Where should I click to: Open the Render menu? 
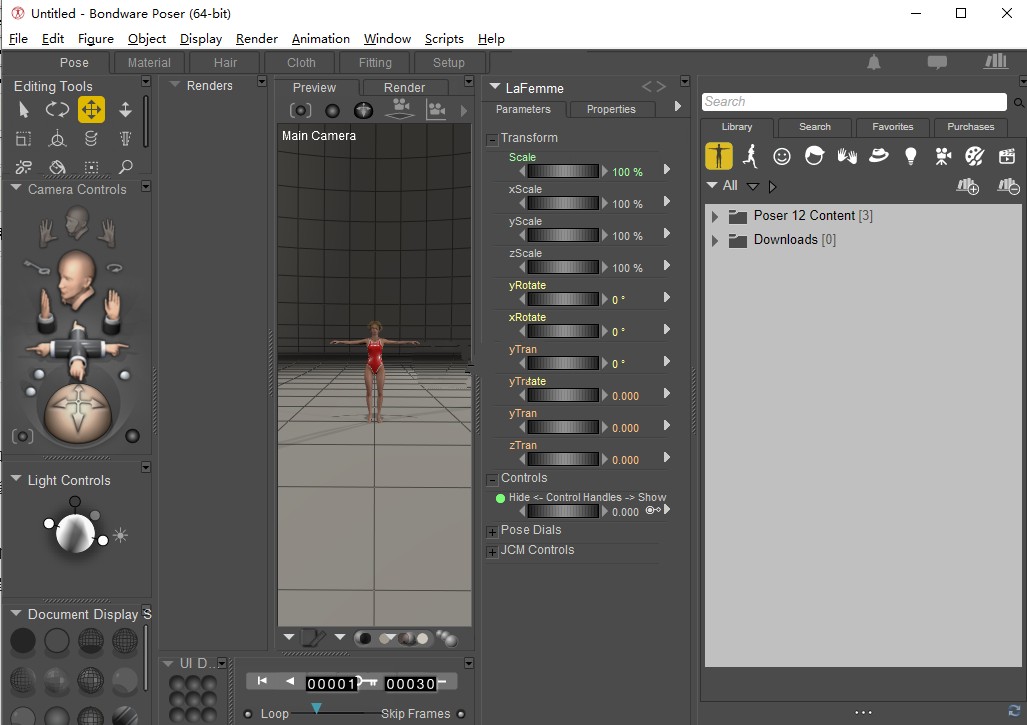click(257, 39)
